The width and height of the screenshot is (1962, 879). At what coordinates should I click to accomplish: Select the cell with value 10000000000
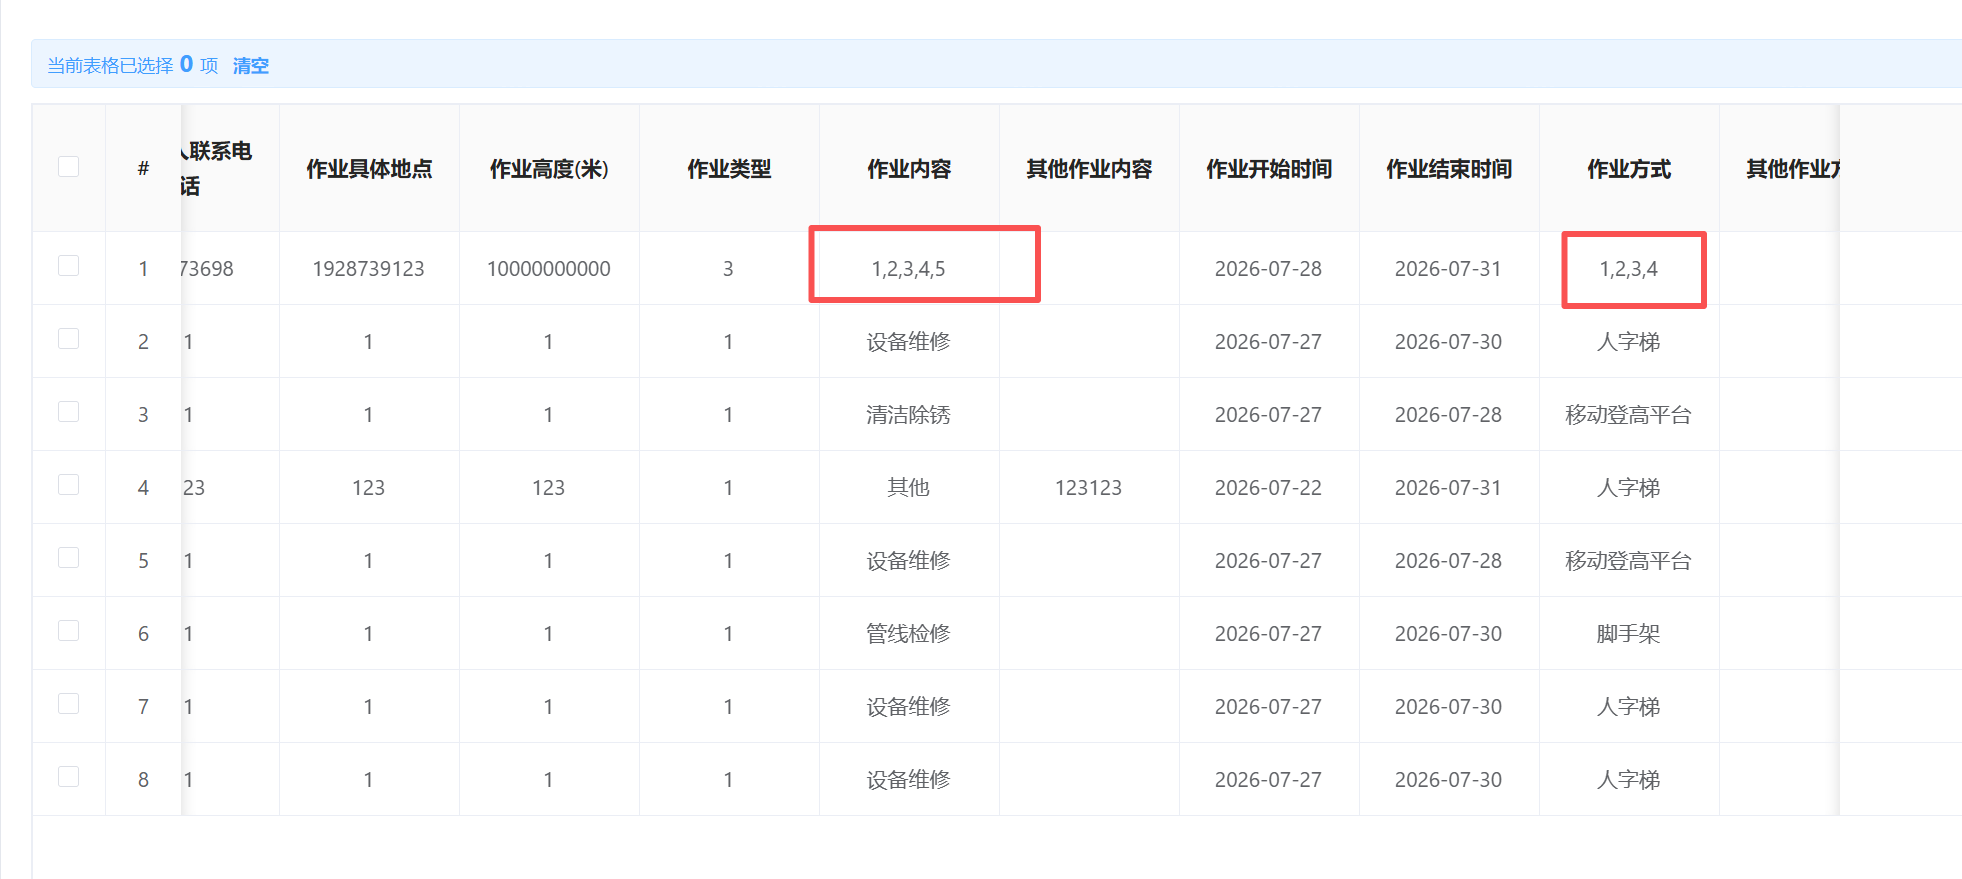[x=549, y=269]
